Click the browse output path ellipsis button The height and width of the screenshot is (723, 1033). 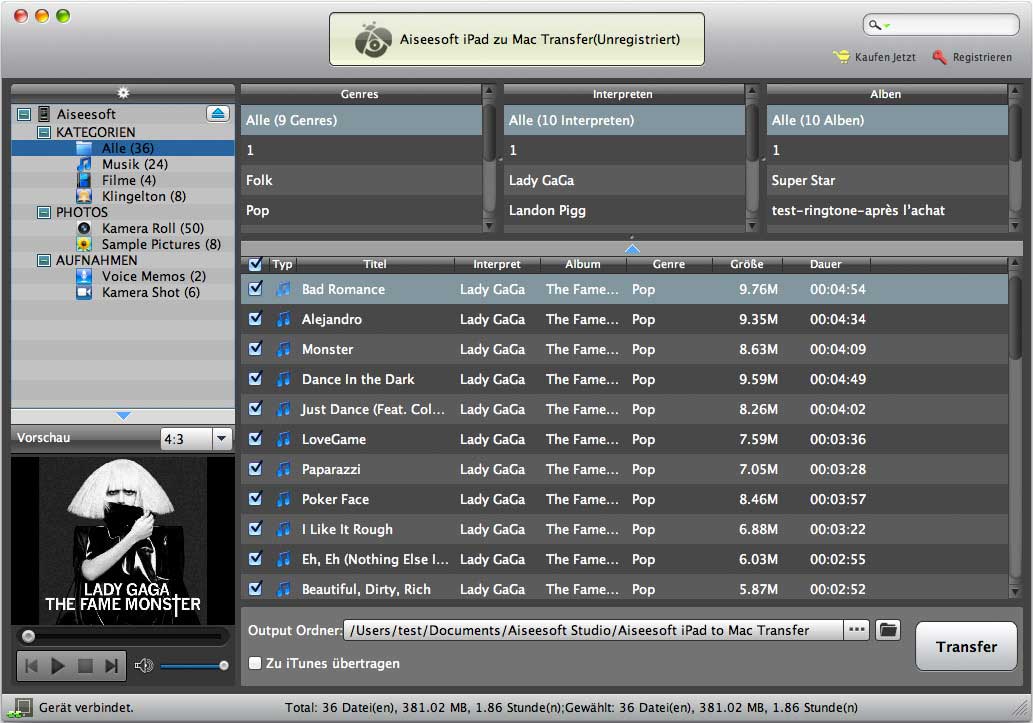click(x=856, y=630)
